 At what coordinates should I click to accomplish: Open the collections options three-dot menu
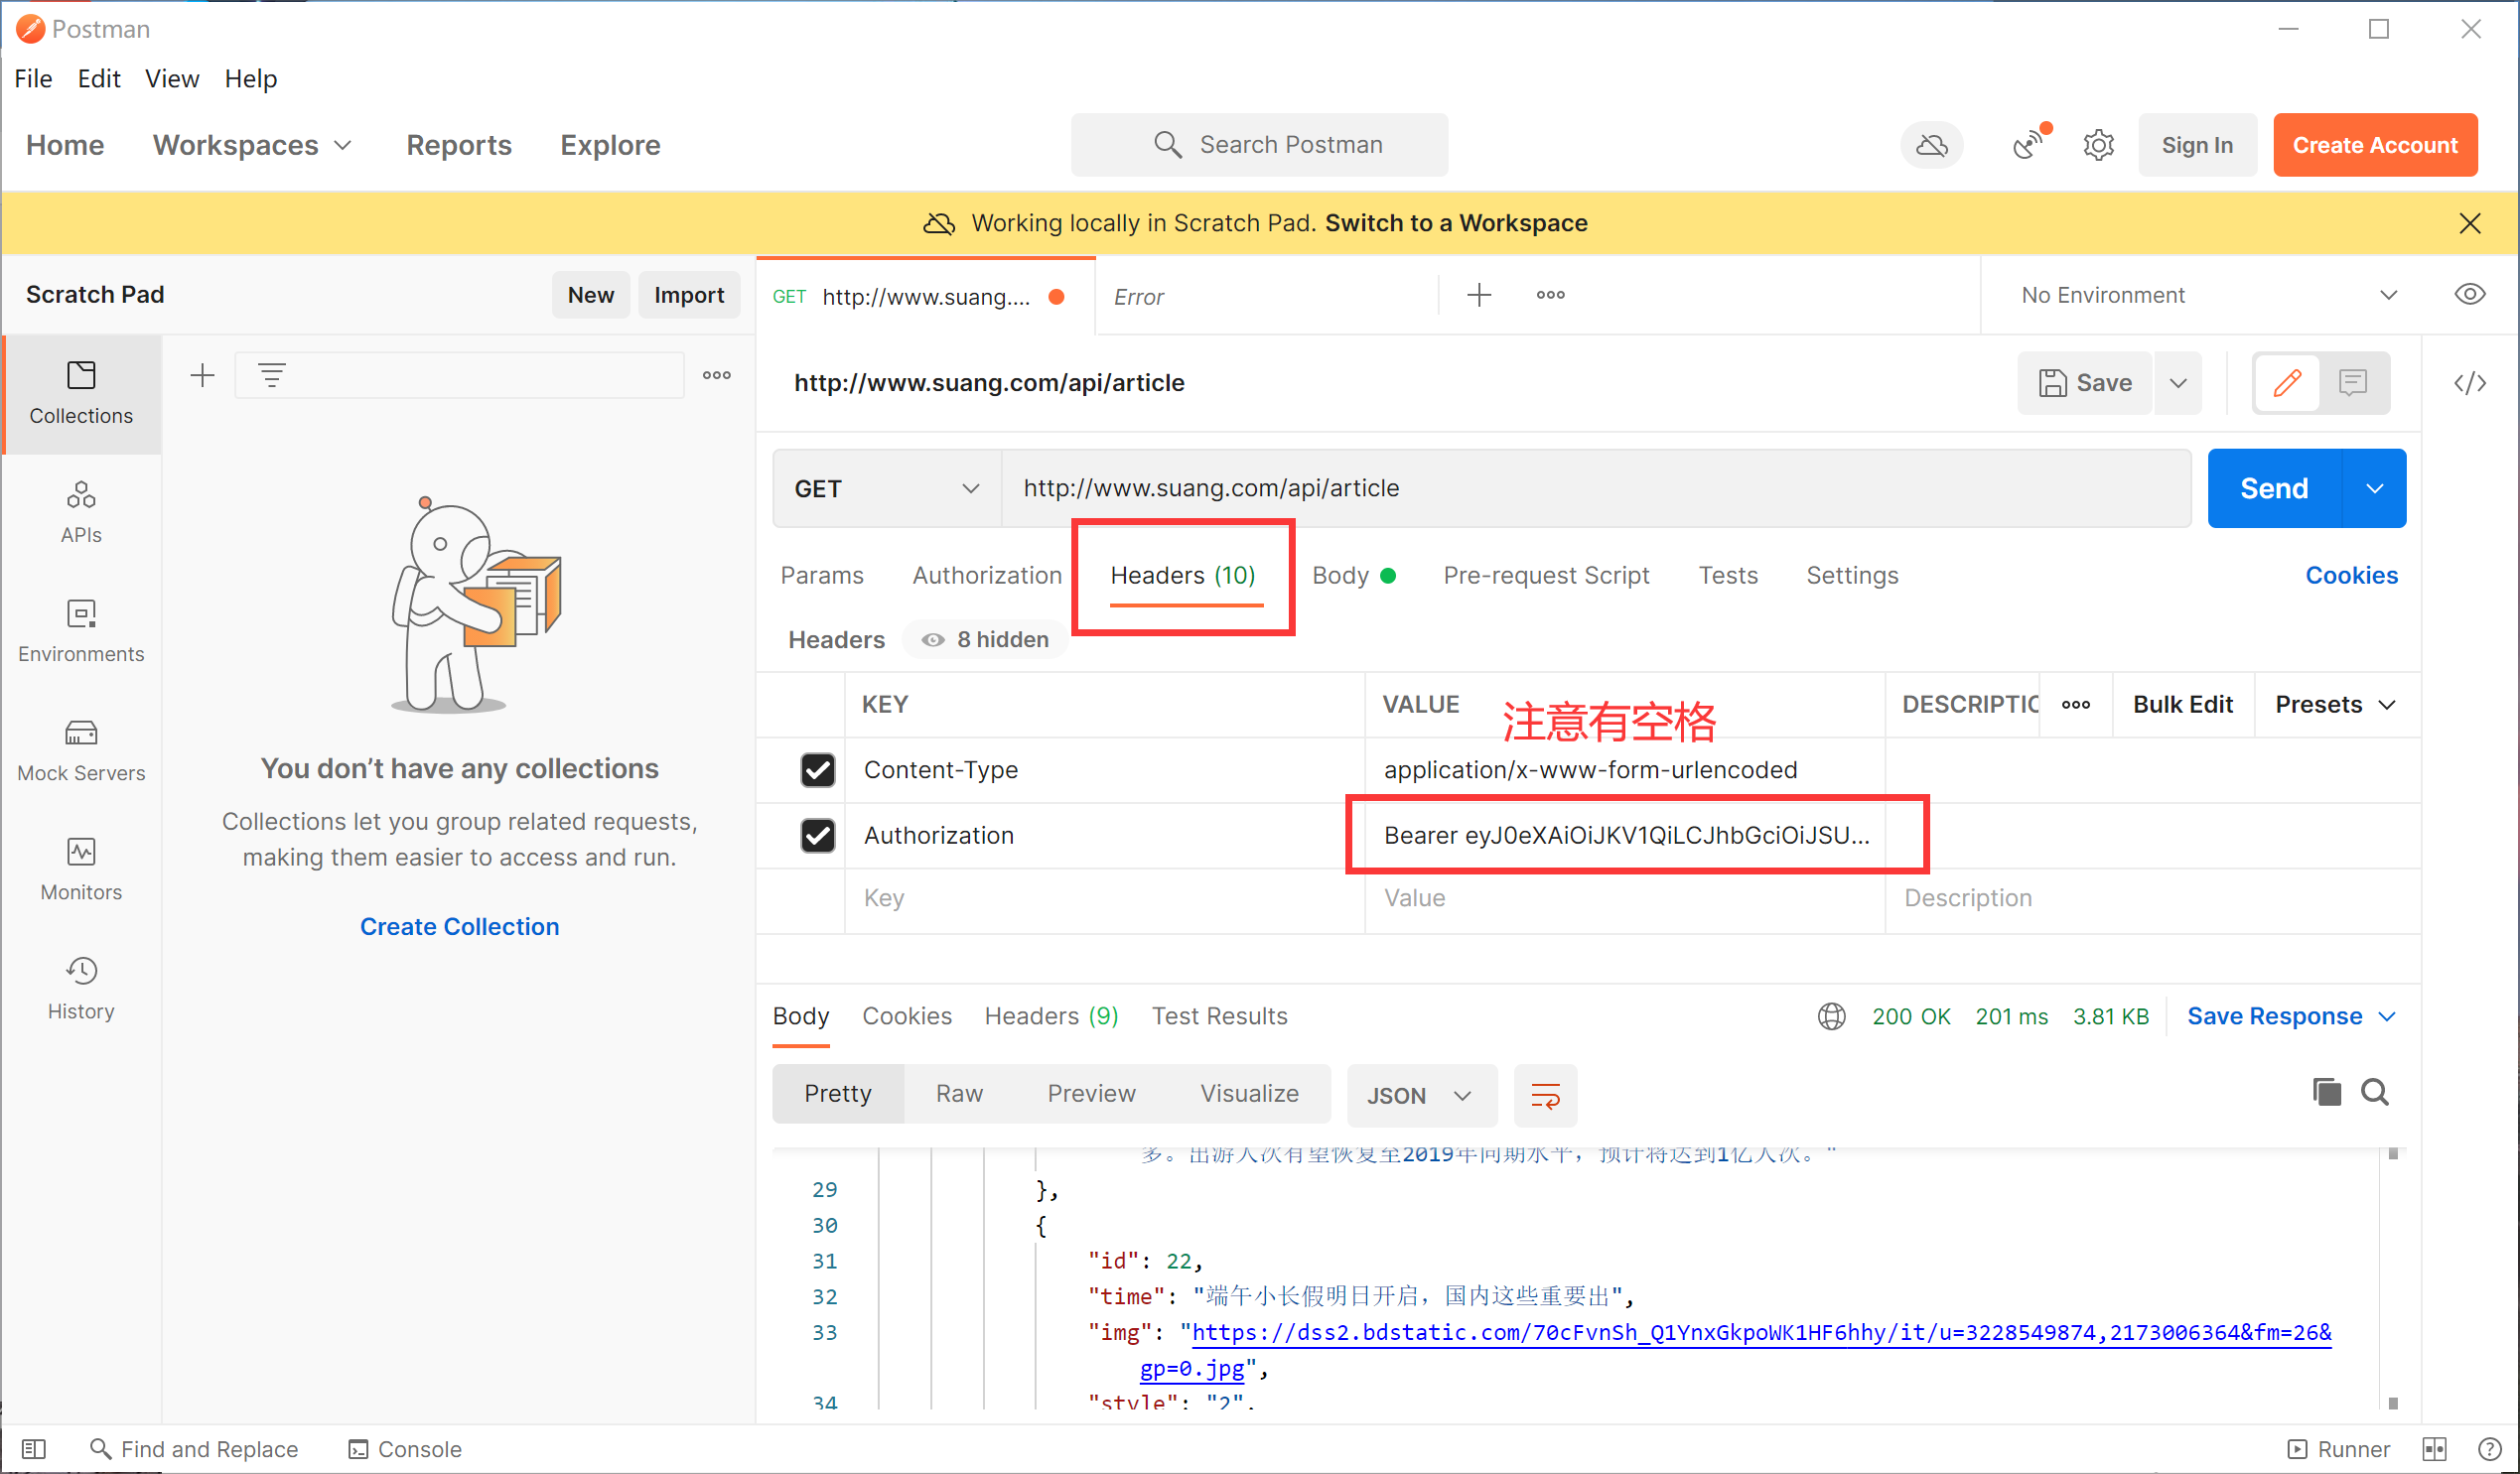pyautogui.click(x=716, y=375)
